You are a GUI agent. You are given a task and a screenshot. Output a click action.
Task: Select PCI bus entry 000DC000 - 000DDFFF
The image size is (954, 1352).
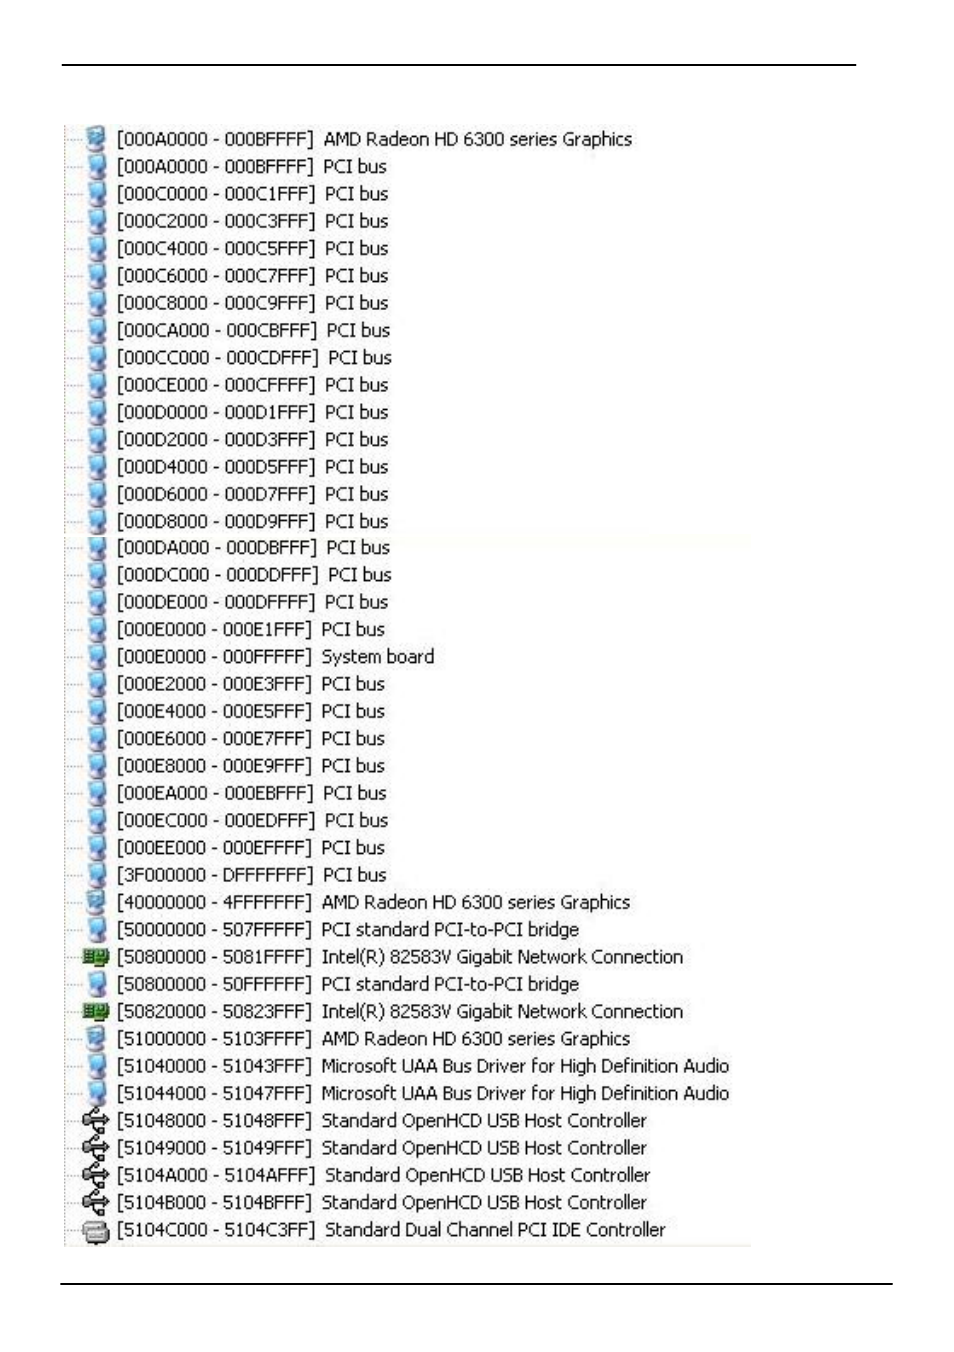coord(254,575)
